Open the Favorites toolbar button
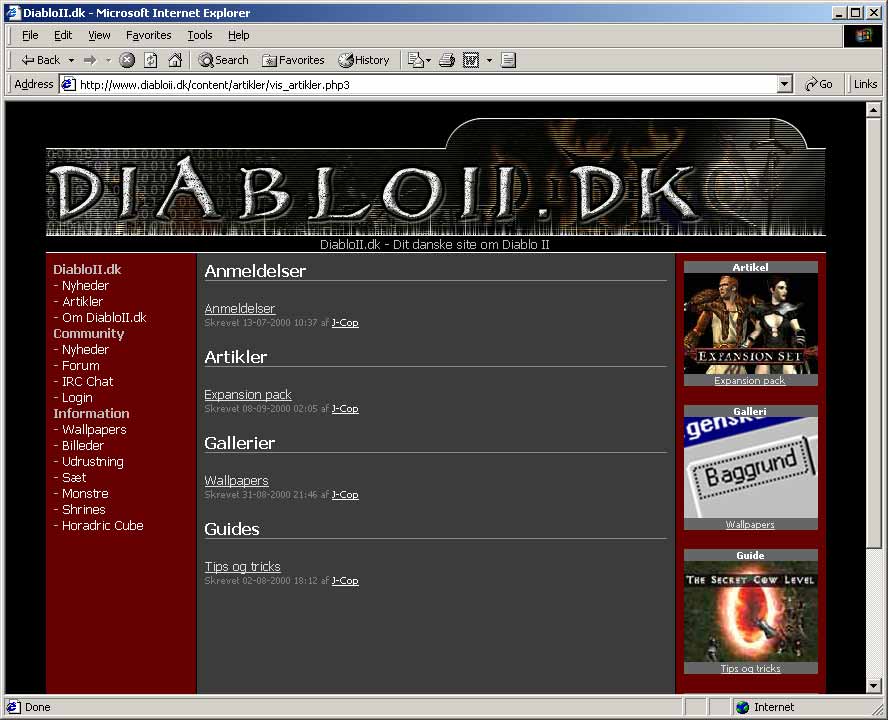Screen dimensions: 888x720 click(x=293, y=60)
